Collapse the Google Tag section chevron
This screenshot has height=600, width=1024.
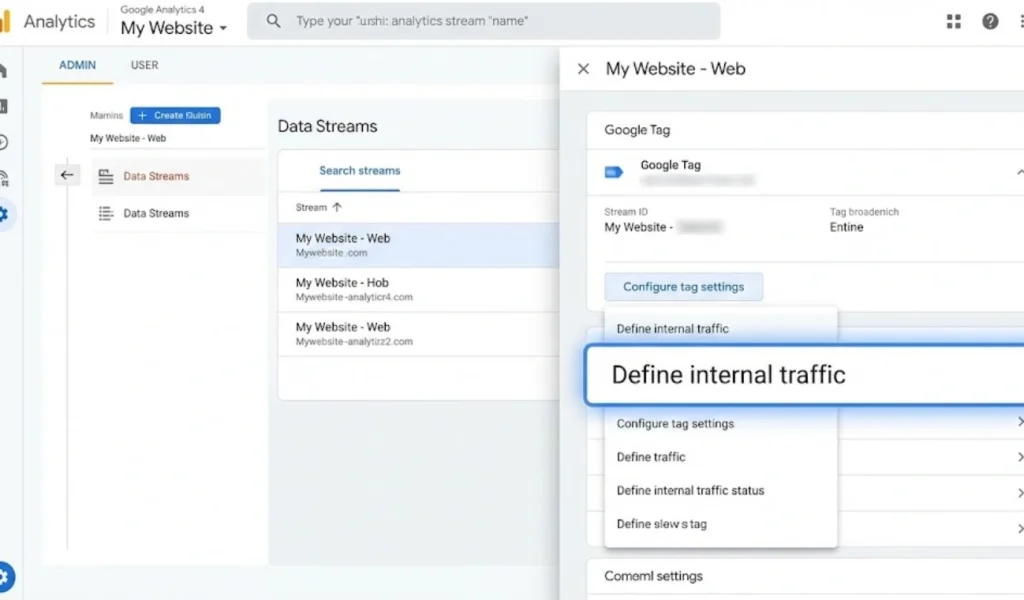click(x=1018, y=172)
